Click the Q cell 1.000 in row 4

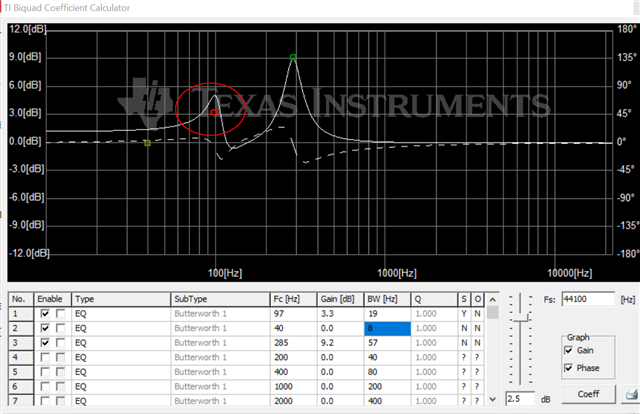tap(434, 357)
